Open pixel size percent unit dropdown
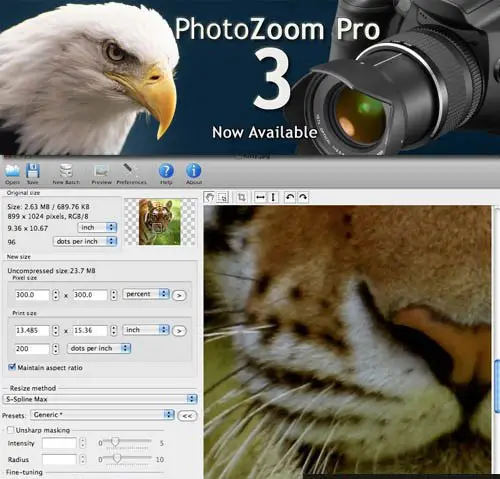 coord(146,294)
